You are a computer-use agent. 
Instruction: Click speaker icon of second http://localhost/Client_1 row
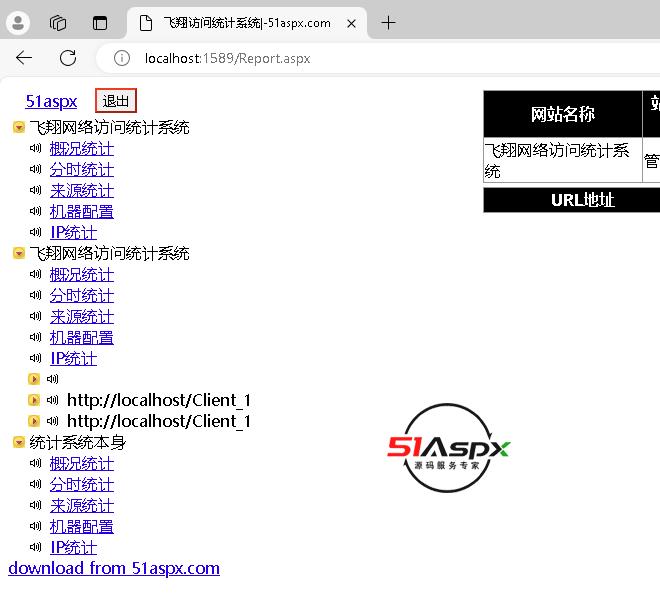pos(52,421)
